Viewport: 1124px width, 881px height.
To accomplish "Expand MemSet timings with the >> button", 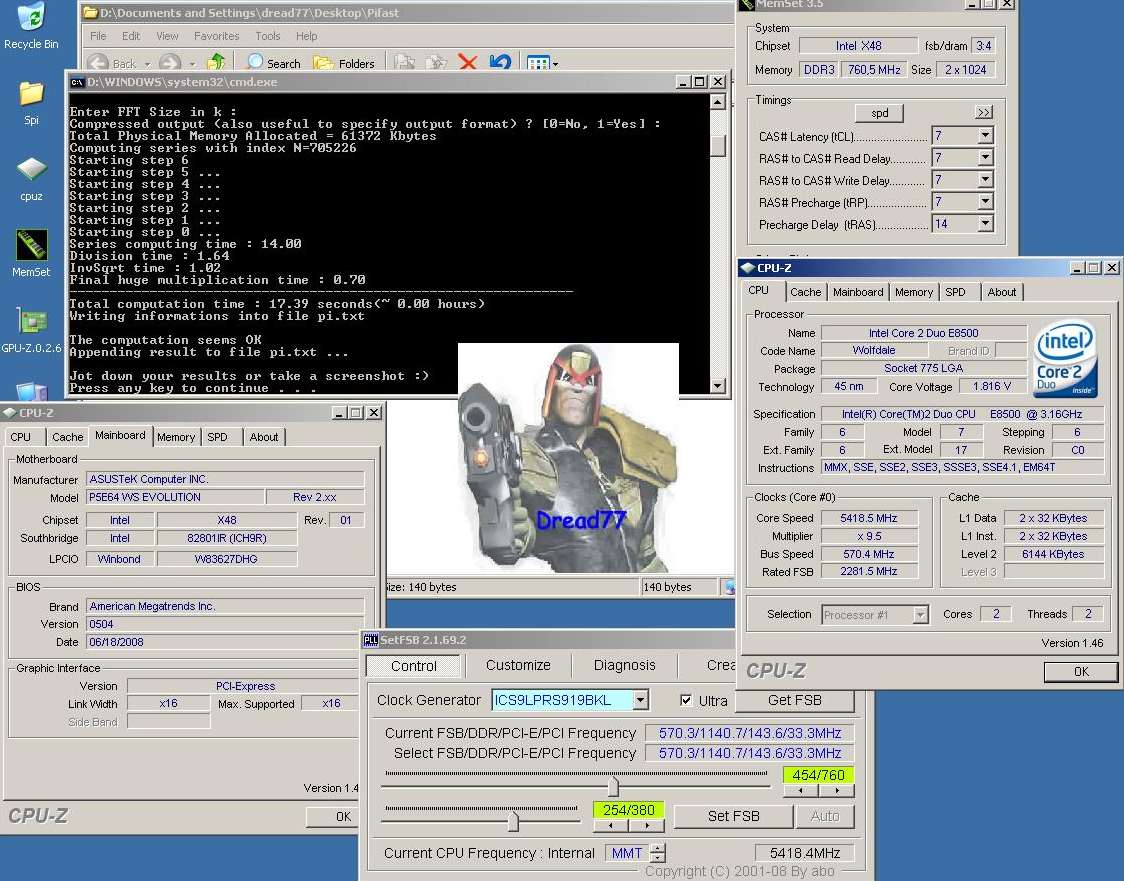I will tap(984, 113).
